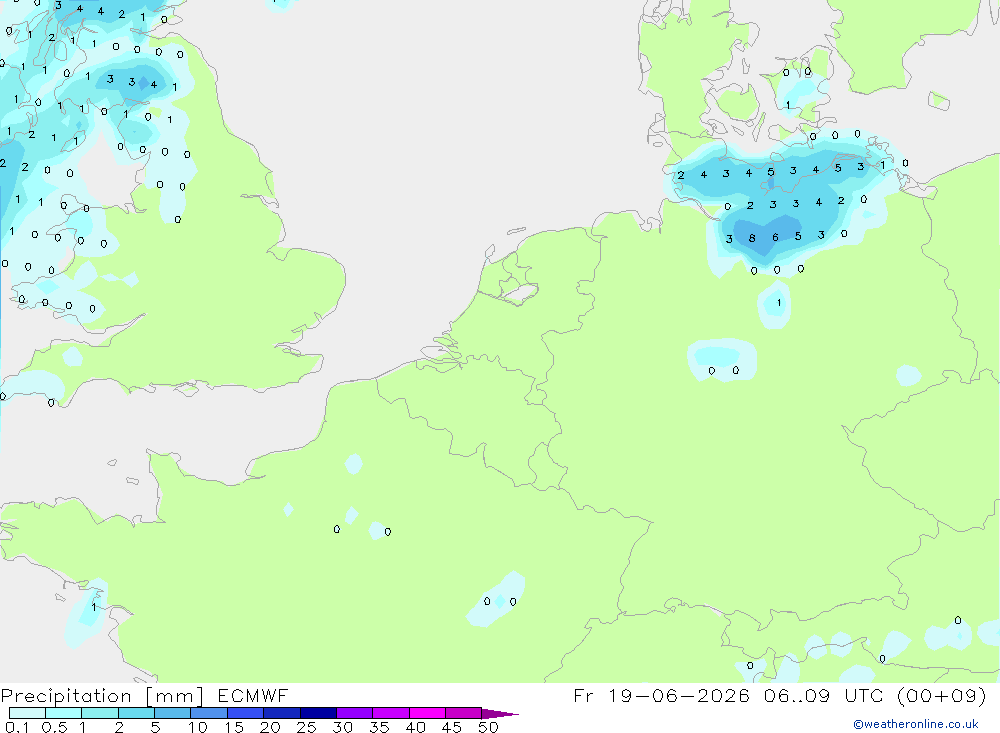Pick the 45–50 mm legend swatch

point(464,713)
